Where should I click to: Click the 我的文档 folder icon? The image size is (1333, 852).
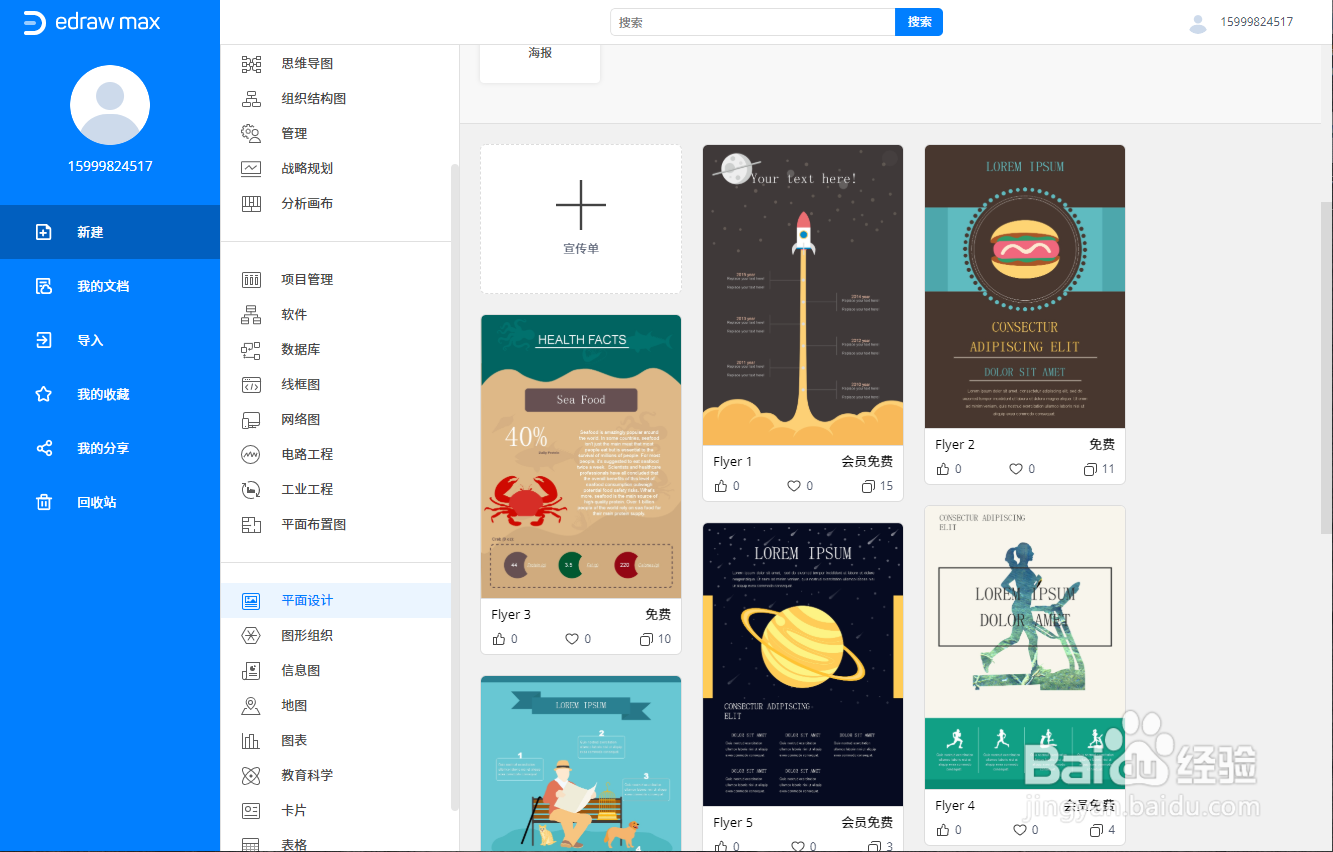pyautogui.click(x=44, y=286)
